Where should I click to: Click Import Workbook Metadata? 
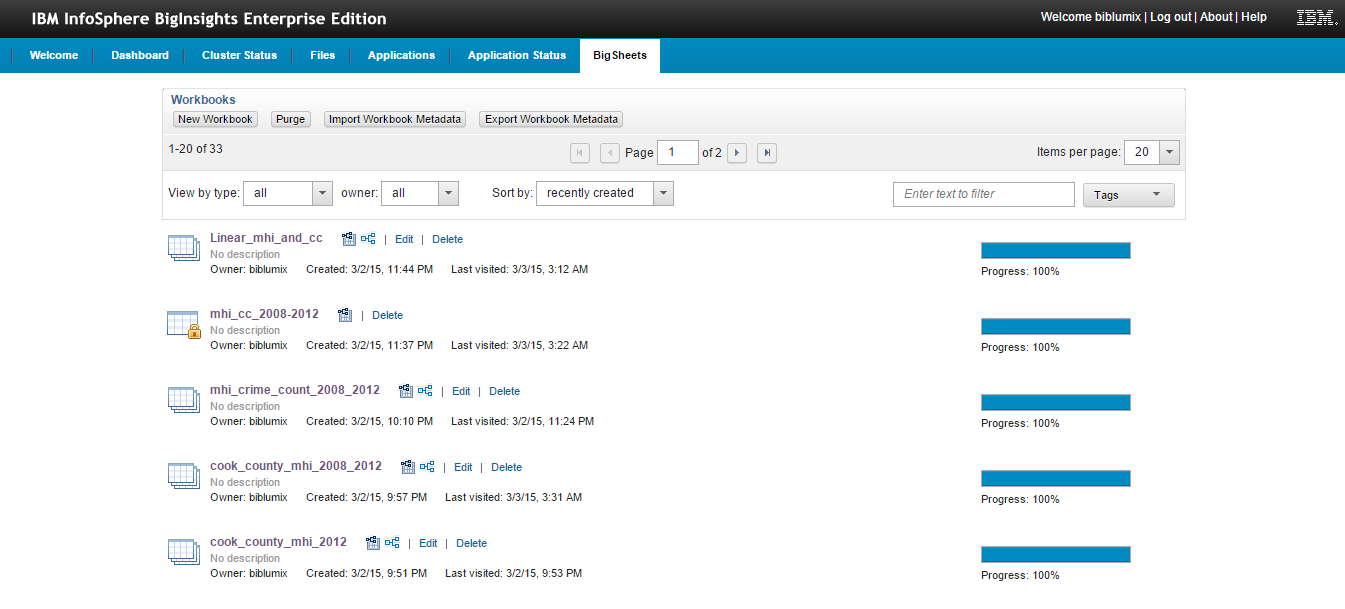click(395, 119)
